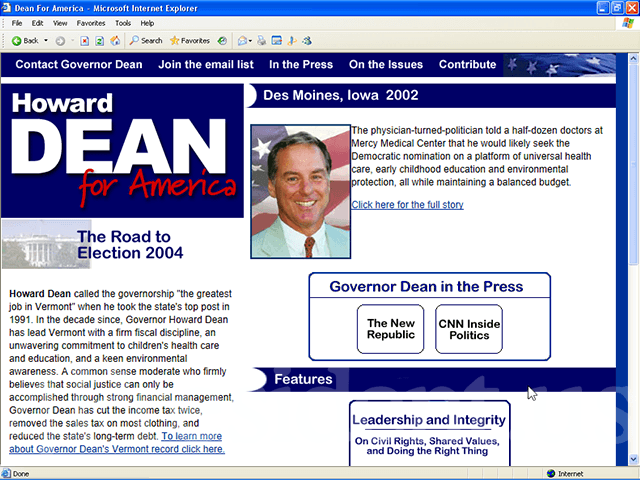This screenshot has height=480, width=640.
Task: Click Howard Dean's portrait photo
Action: 300,191
